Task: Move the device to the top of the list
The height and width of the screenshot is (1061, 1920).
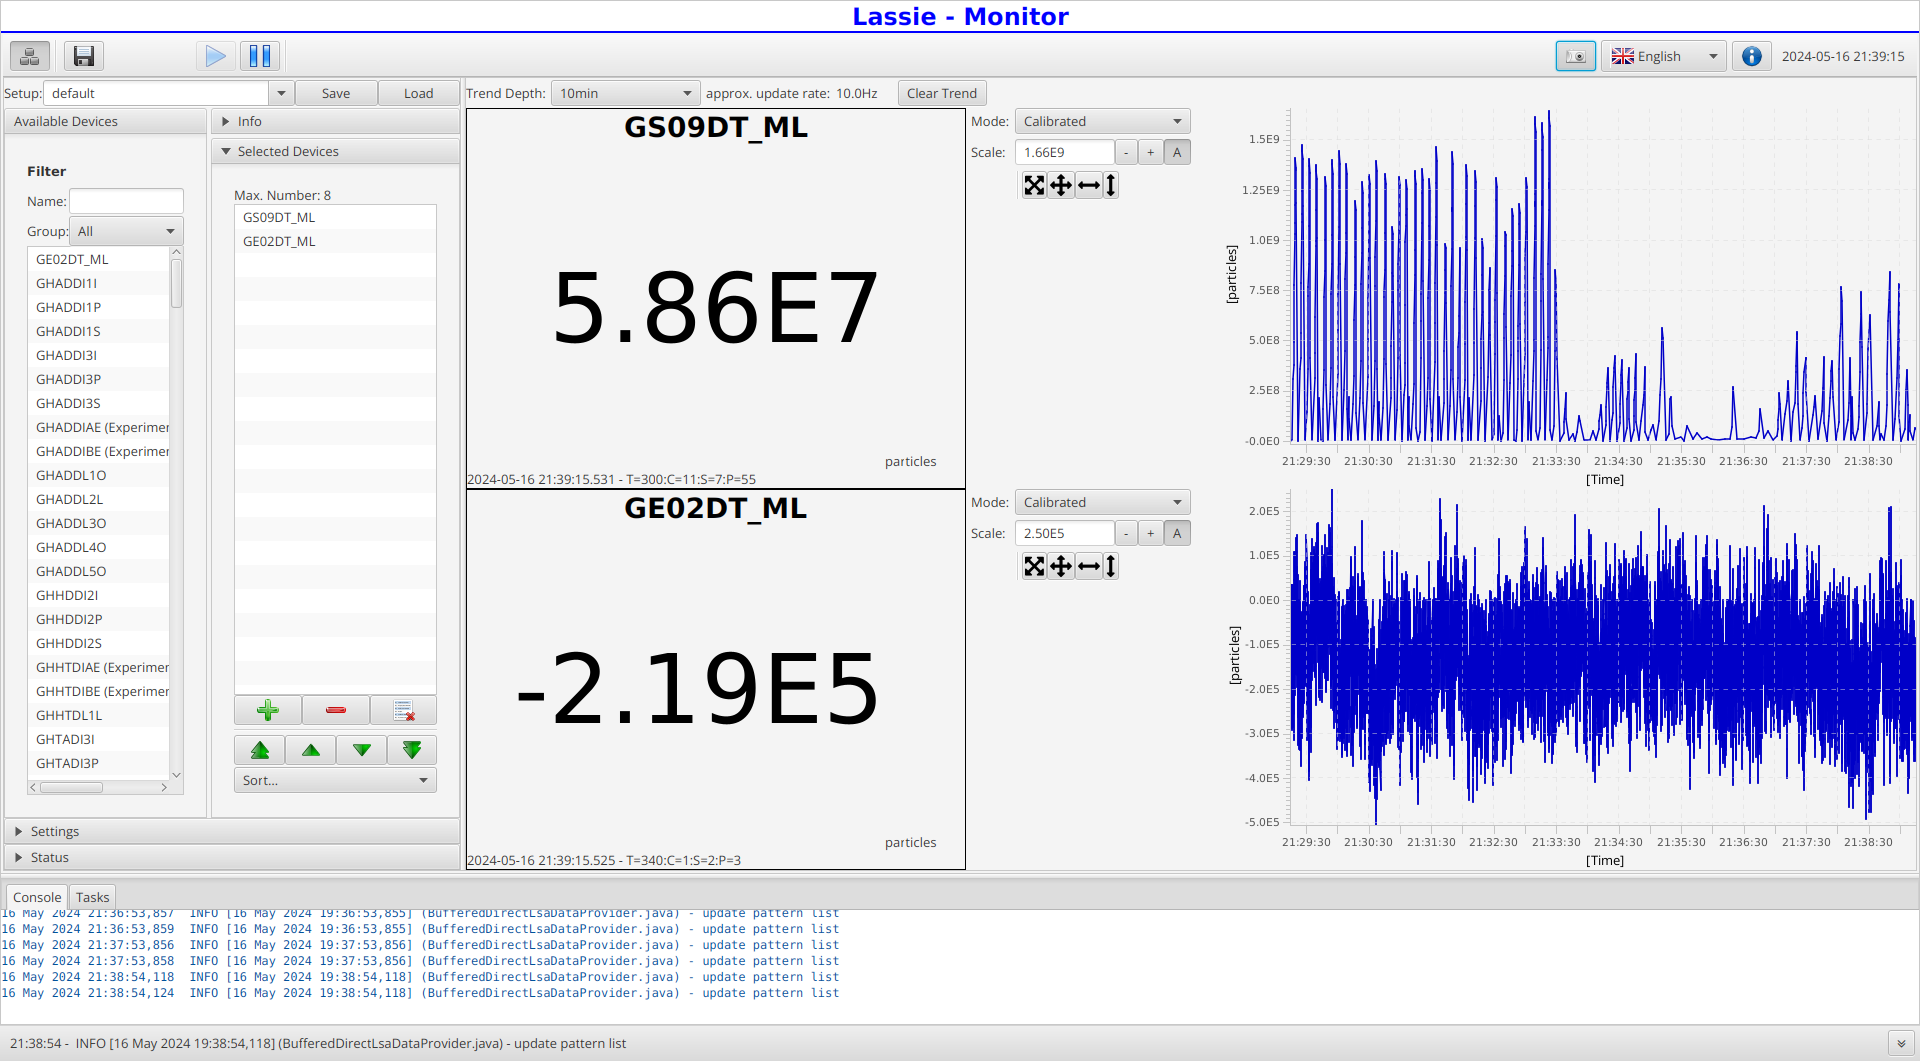Action: (260, 750)
